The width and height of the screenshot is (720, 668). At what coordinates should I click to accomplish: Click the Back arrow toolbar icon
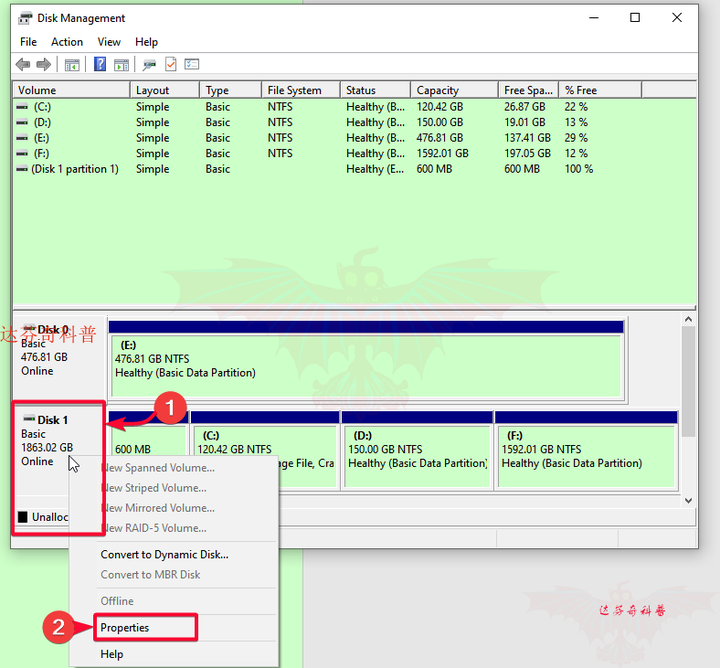pos(22,64)
